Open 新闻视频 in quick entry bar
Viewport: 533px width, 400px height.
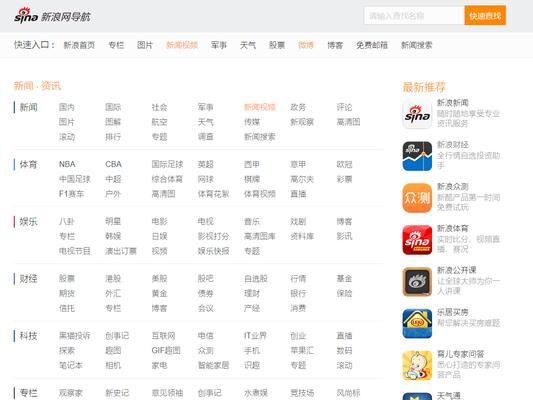(x=182, y=45)
